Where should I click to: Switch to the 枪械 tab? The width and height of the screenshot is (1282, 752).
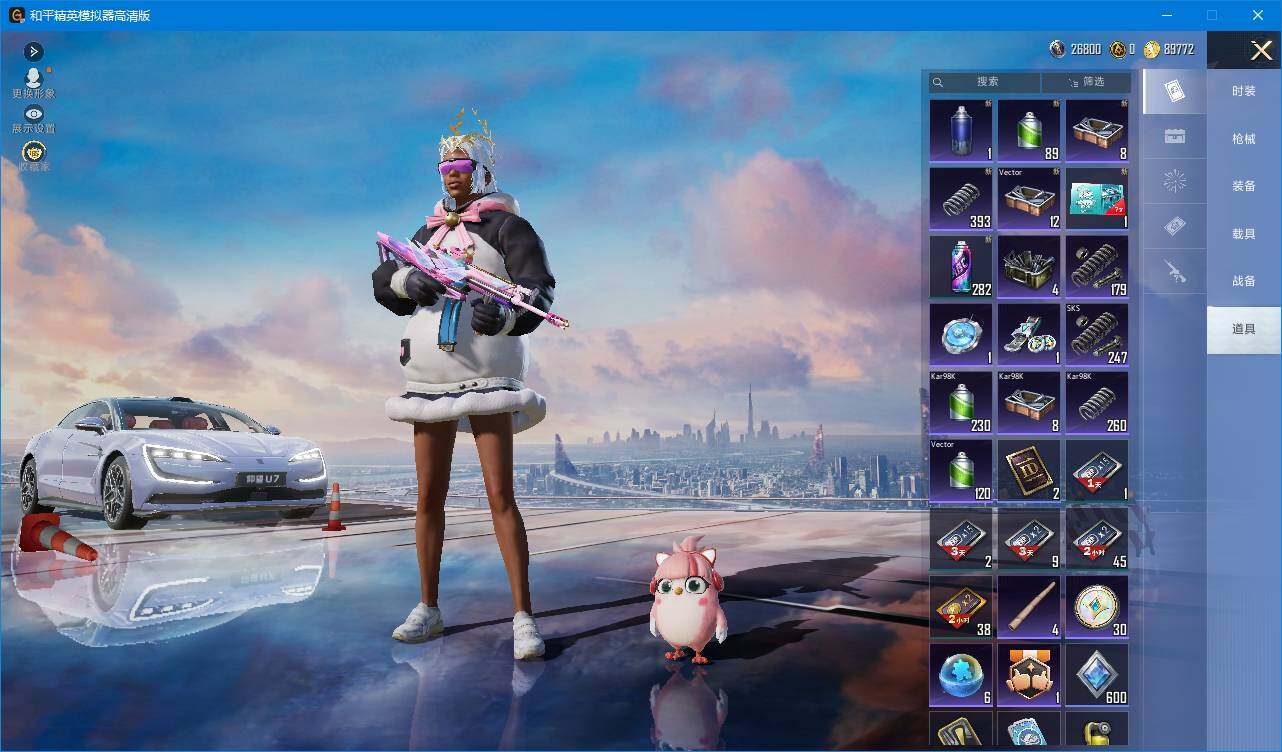pyautogui.click(x=1244, y=139)
